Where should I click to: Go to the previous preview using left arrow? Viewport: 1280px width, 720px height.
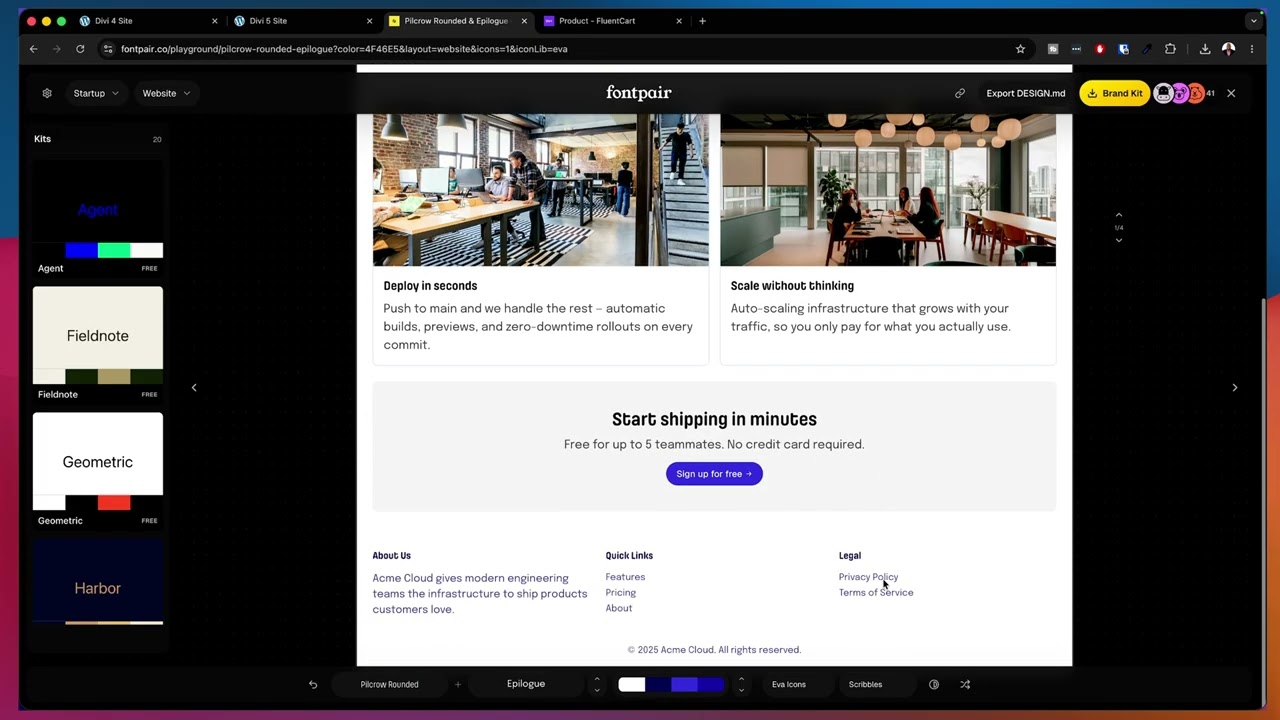click(x=194, y=388)
